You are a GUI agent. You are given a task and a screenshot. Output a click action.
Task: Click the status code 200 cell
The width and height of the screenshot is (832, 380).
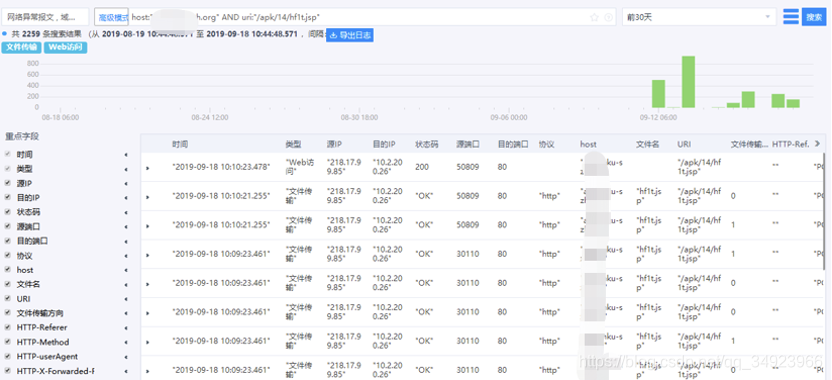421,167
